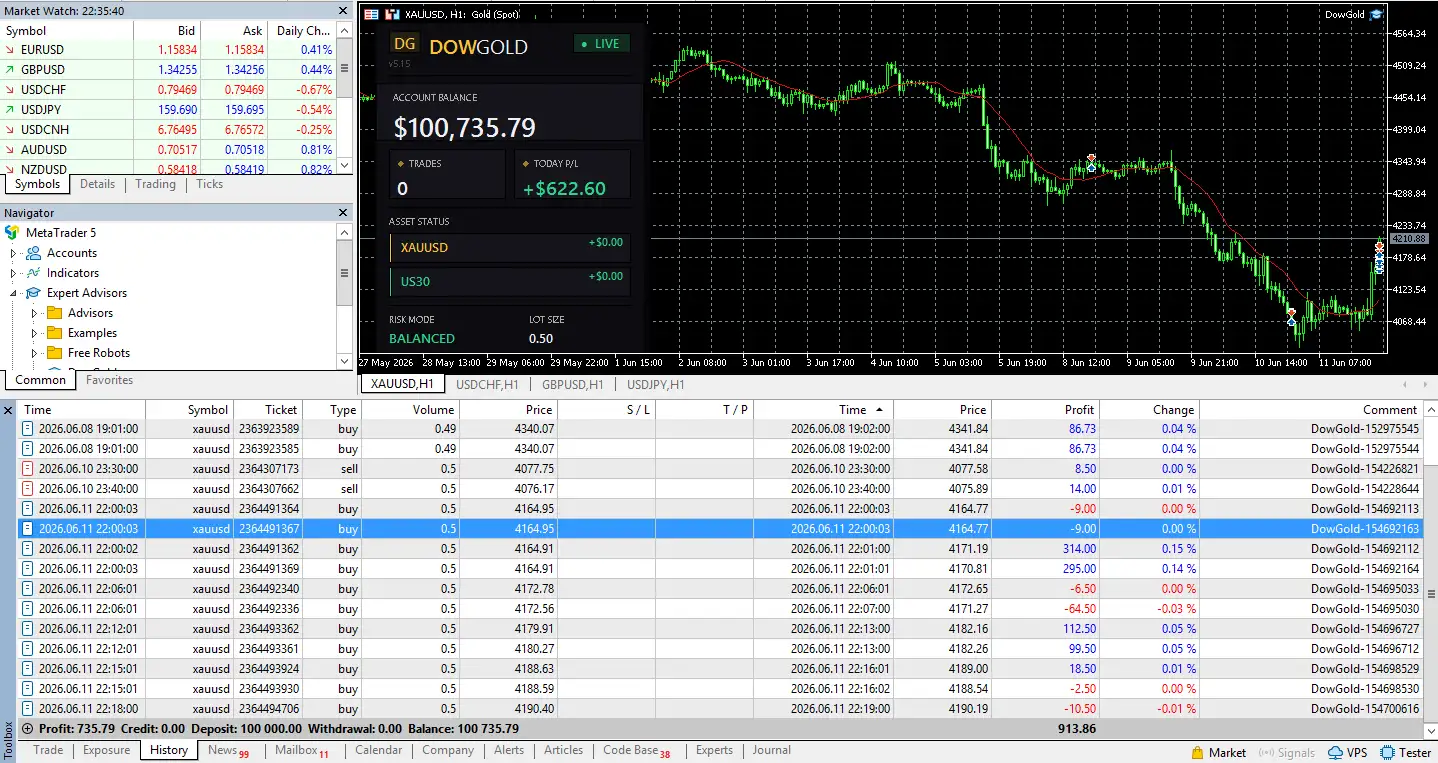Click the DG logo badge in dashboard
Viewport: 1438px width, 763px height.
(x=405, y=43)
